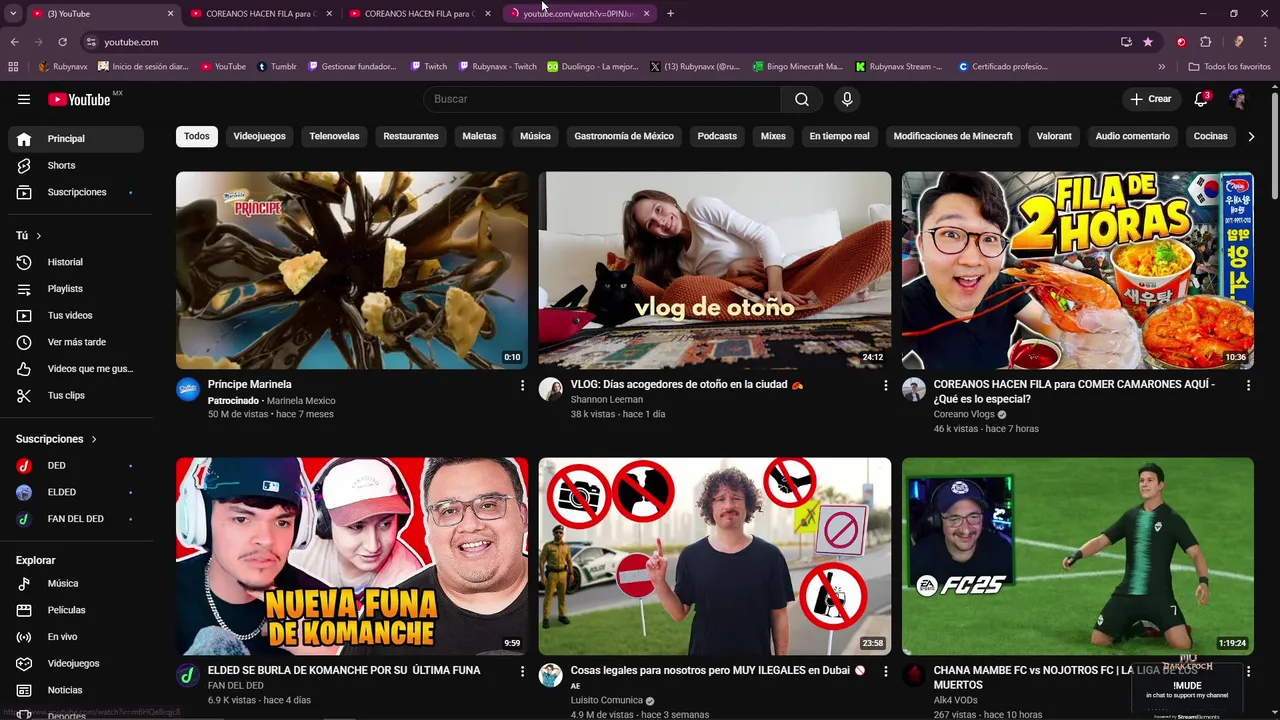This screenshot has width=1280, height=720.
Task: Click the YouTube logo
Action: pyautogui.click(x=79, y=99)
